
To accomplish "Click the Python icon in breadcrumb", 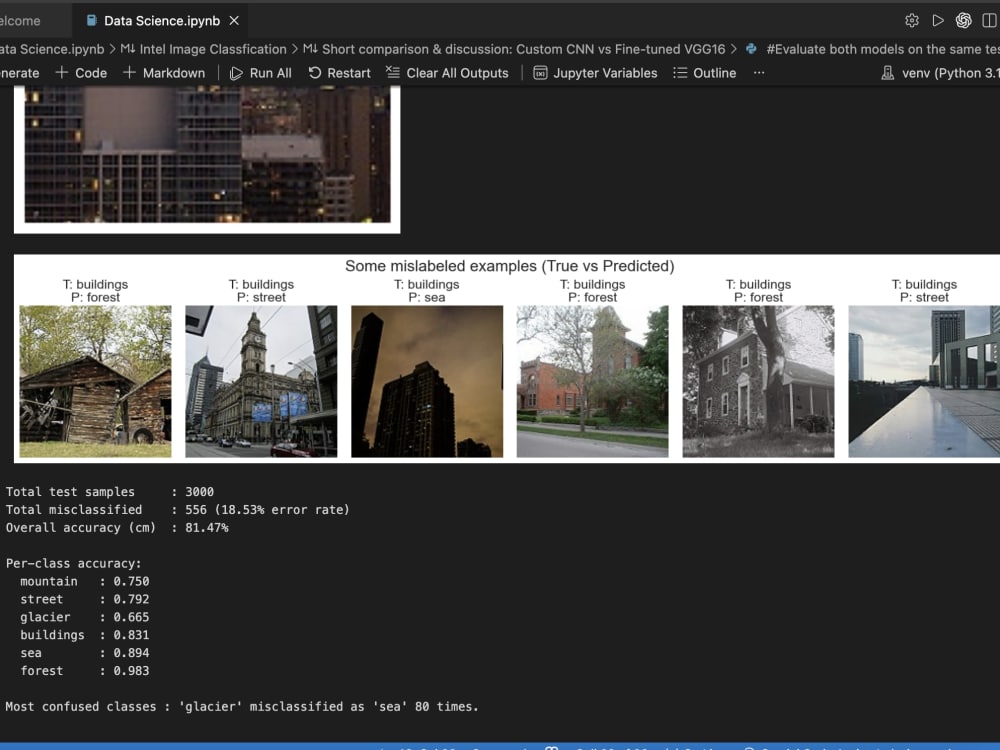I will tap(751, 49).
